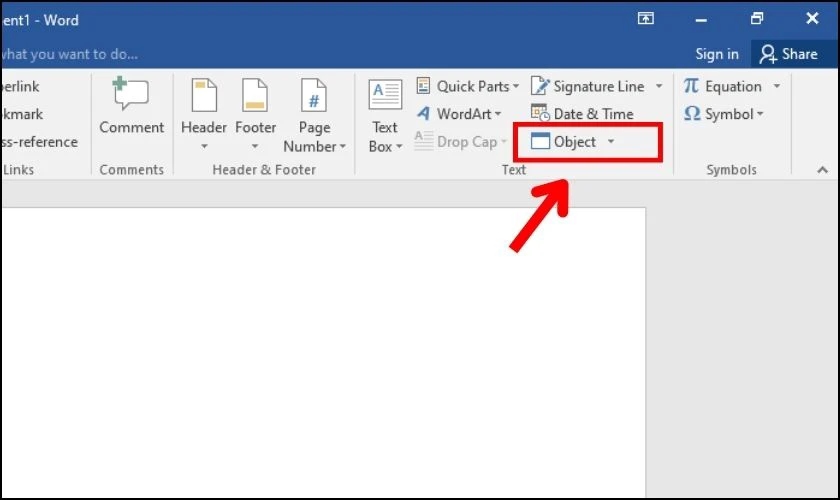Open the Quick Parts icon

(423, 85)
